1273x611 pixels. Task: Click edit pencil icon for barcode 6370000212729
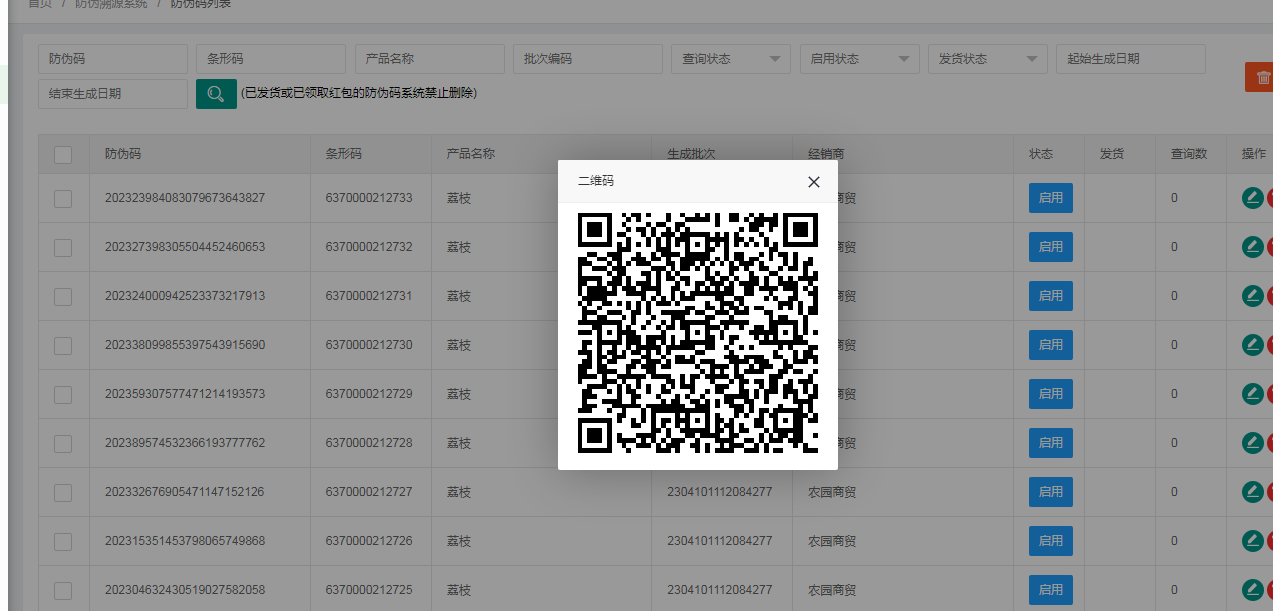(x=1251, y=394)
